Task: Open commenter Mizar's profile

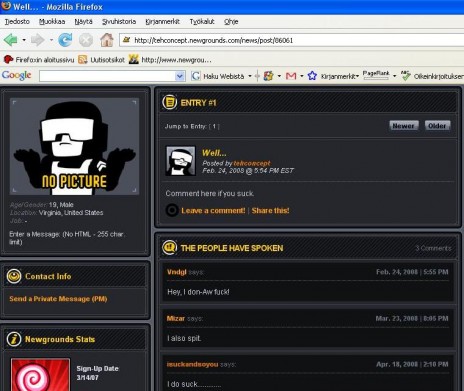Action: [x=176, y=318]
